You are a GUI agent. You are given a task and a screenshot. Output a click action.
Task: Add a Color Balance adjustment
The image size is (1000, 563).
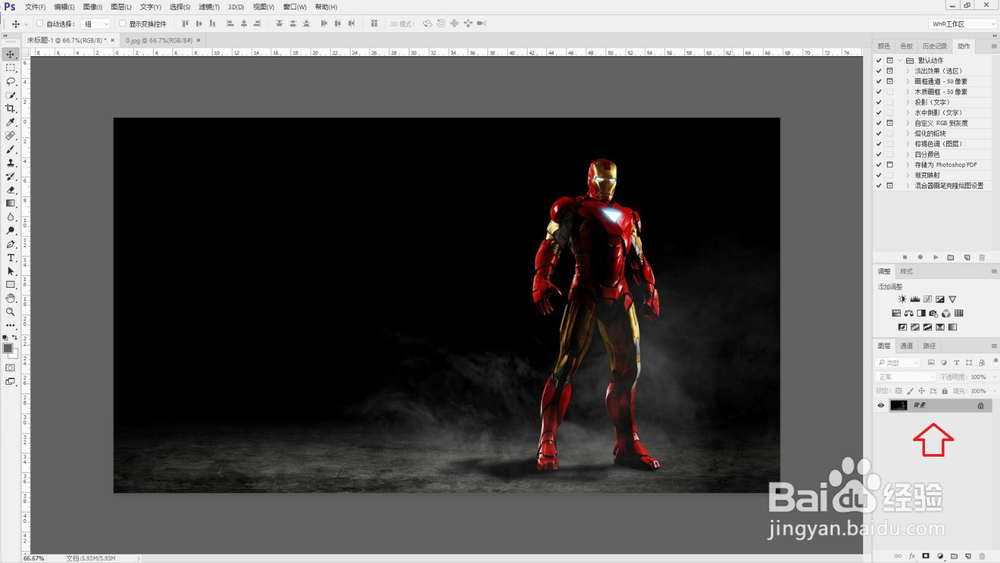coord(909,313)
